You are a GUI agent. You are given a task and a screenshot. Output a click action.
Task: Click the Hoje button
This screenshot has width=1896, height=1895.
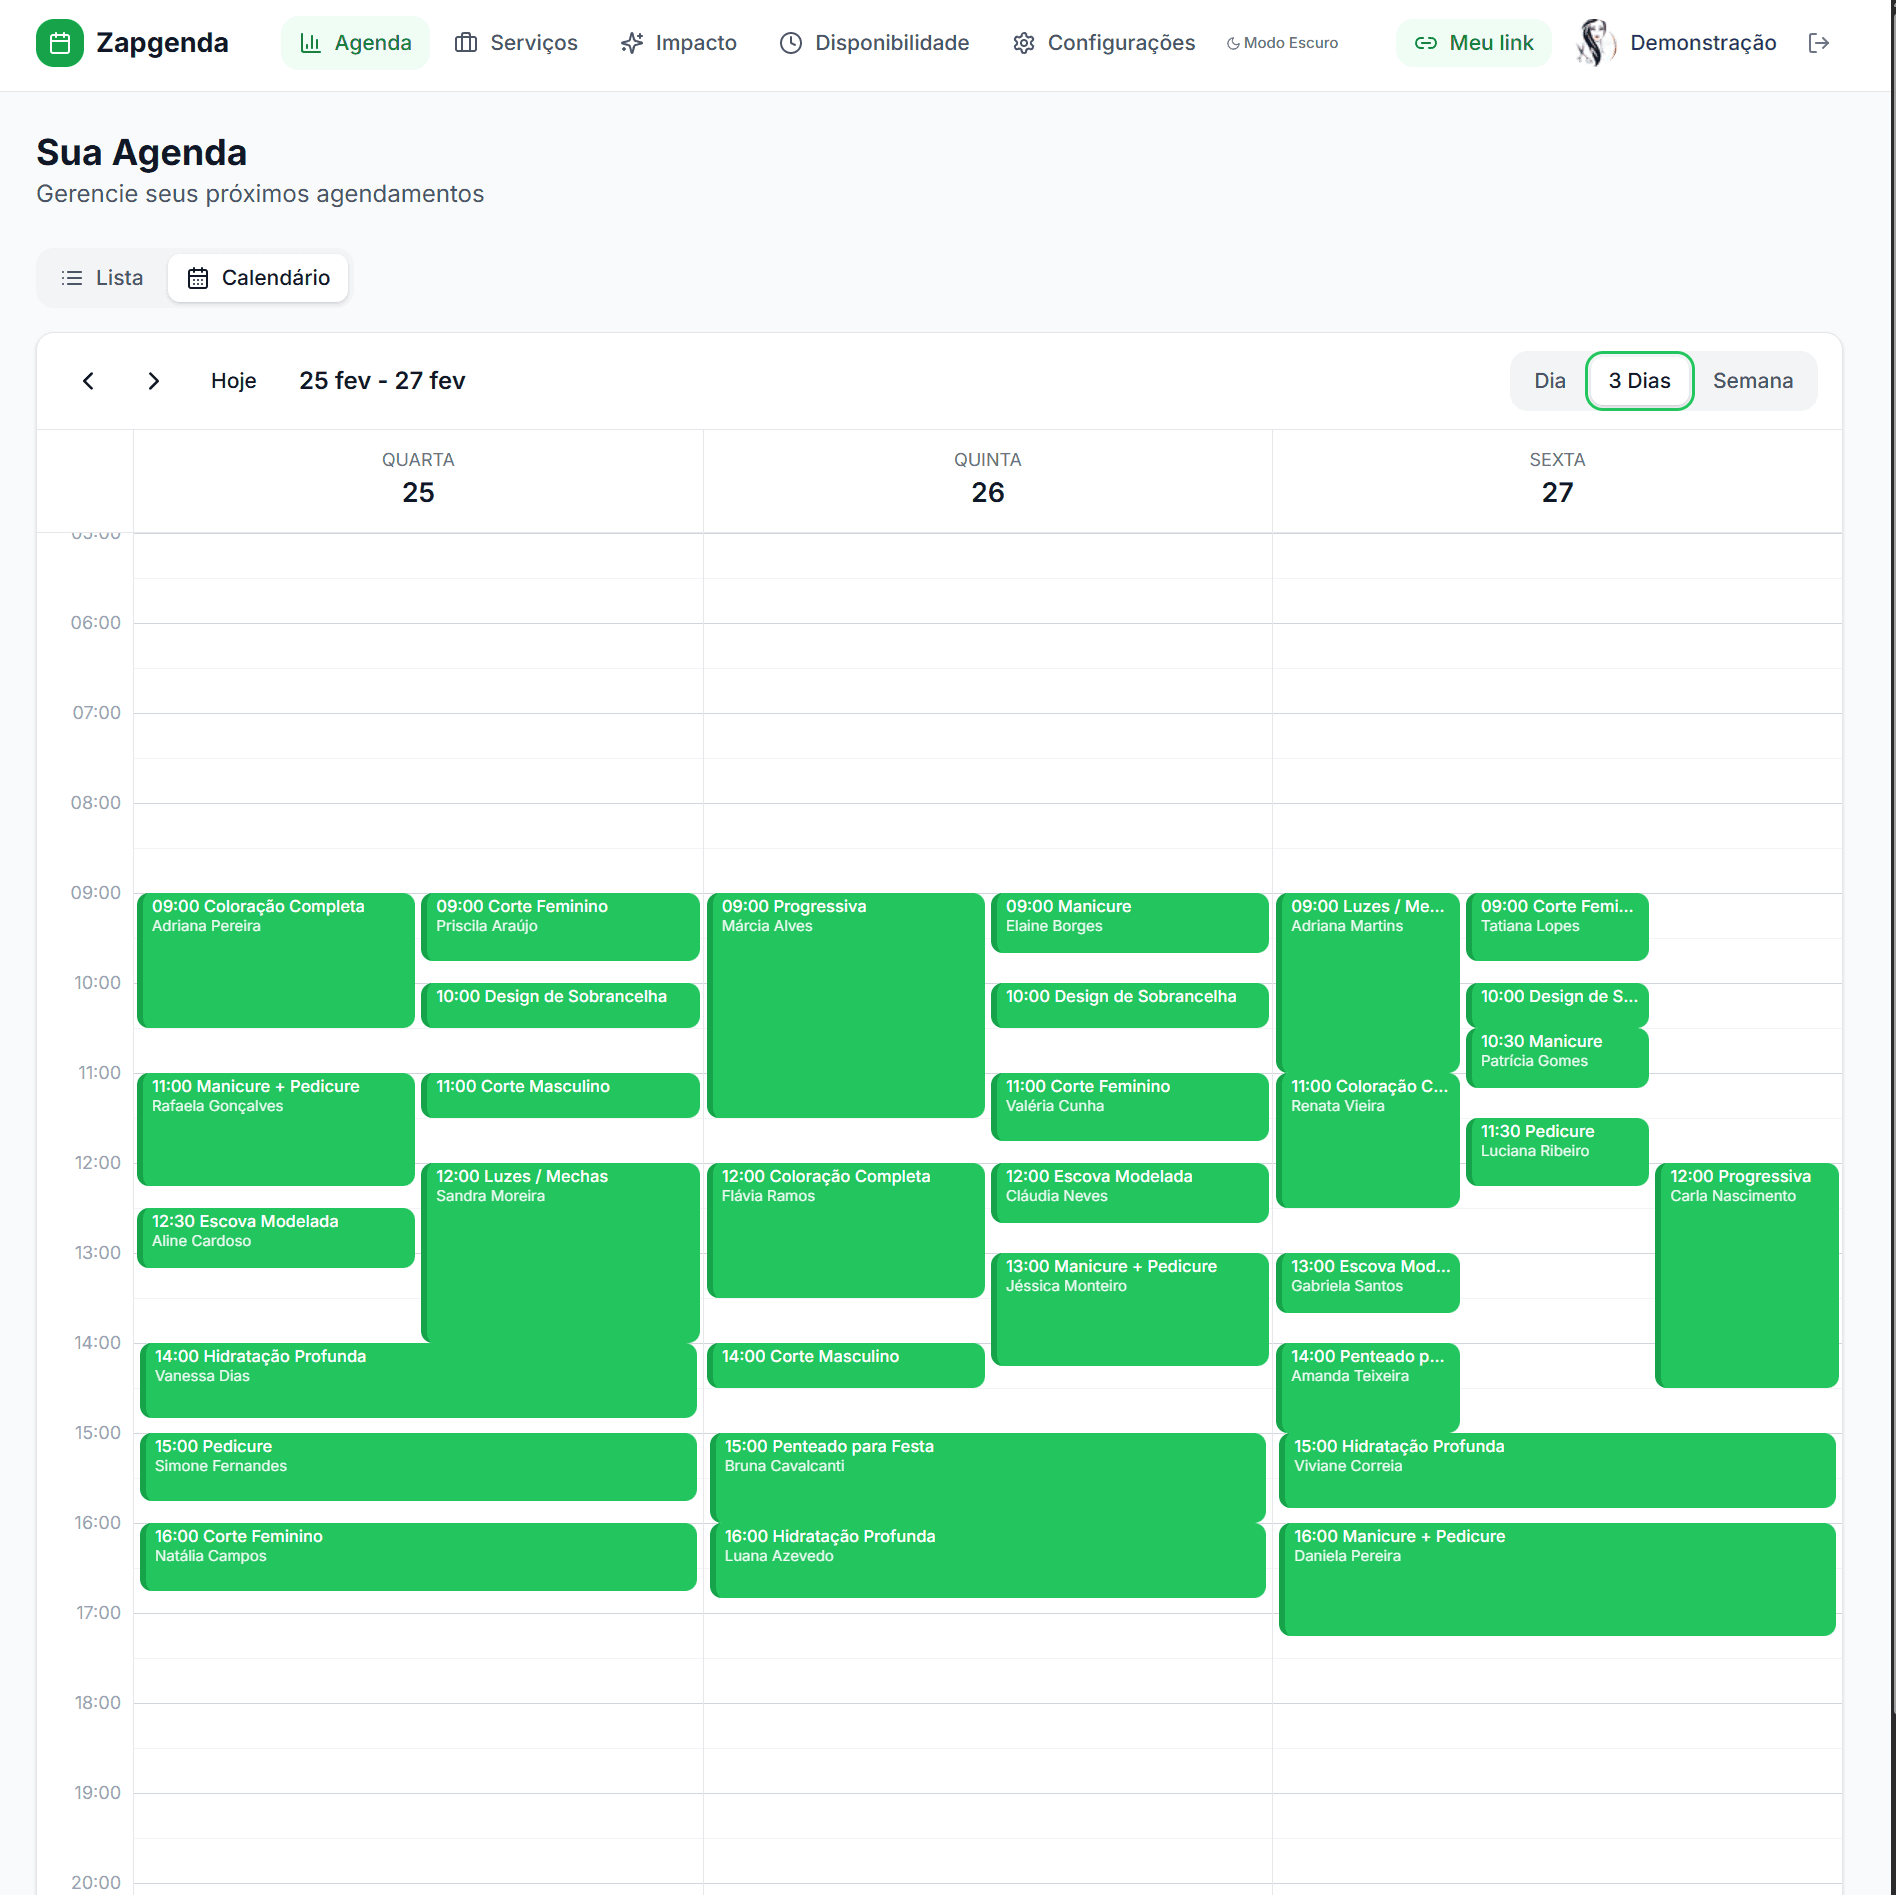(x=233, y=380)
